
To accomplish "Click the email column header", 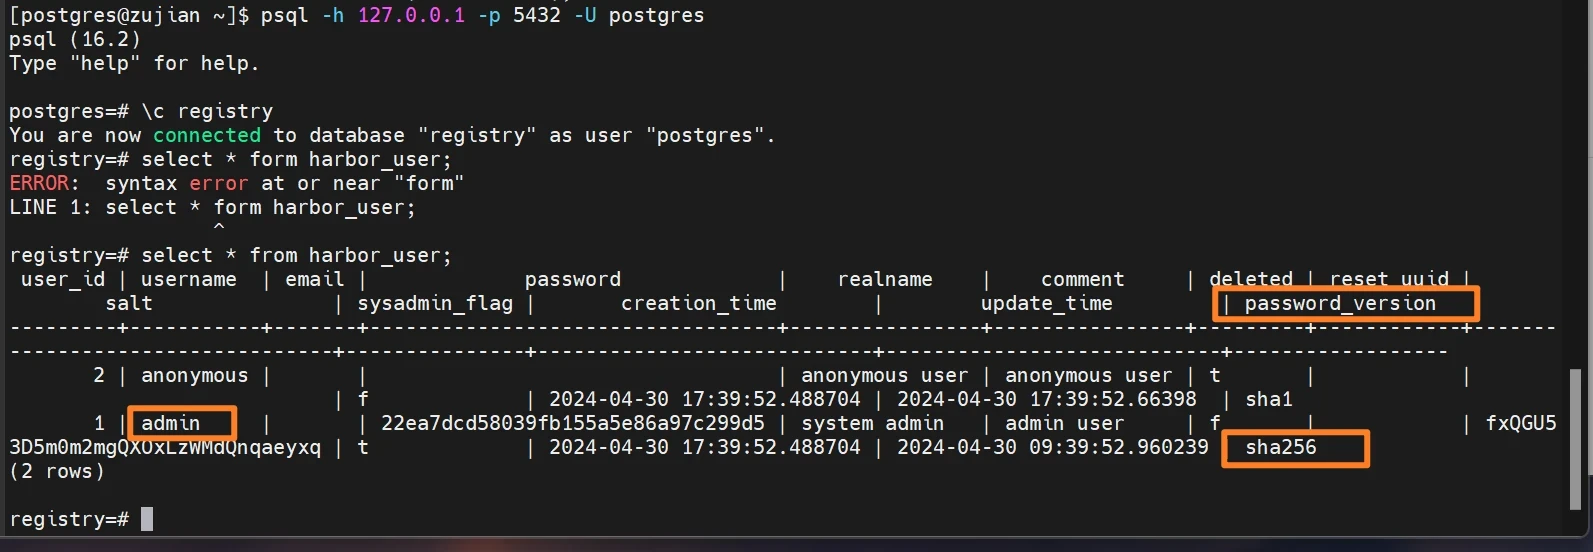I will click(314, 279).
